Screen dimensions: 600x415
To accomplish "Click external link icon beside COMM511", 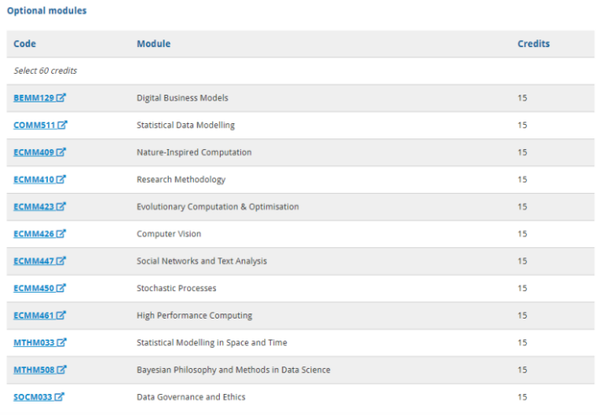I will 62,125.
